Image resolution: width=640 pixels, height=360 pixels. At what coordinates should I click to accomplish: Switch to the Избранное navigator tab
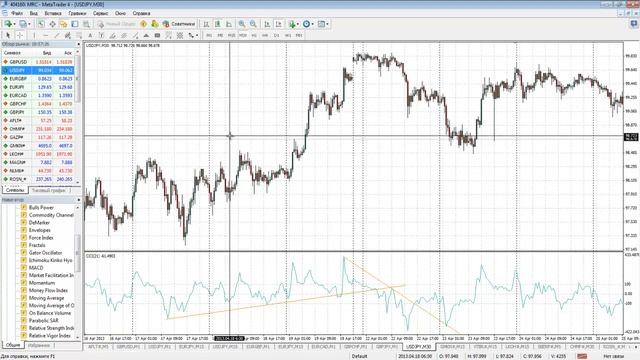pyautogui.click(x=39, y=345)
